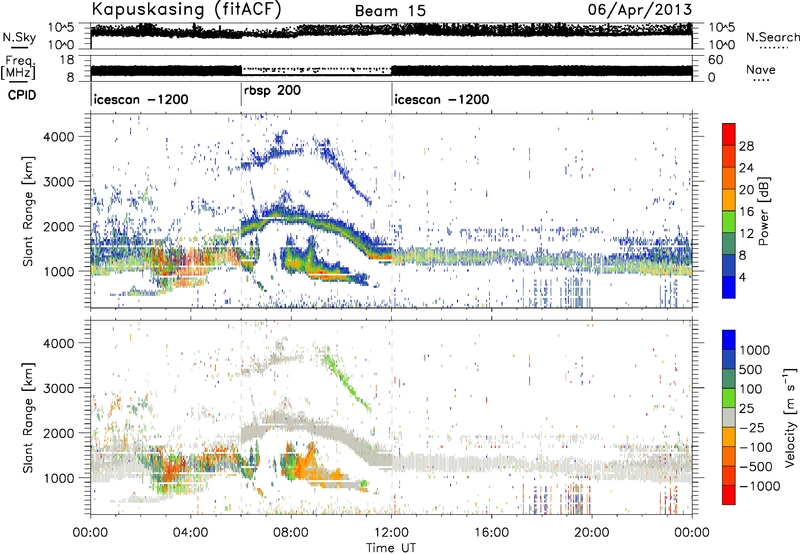The image size is (800, 554).
Task: Select the "-500" label on Velocity color bar
Action: point(755,466)
